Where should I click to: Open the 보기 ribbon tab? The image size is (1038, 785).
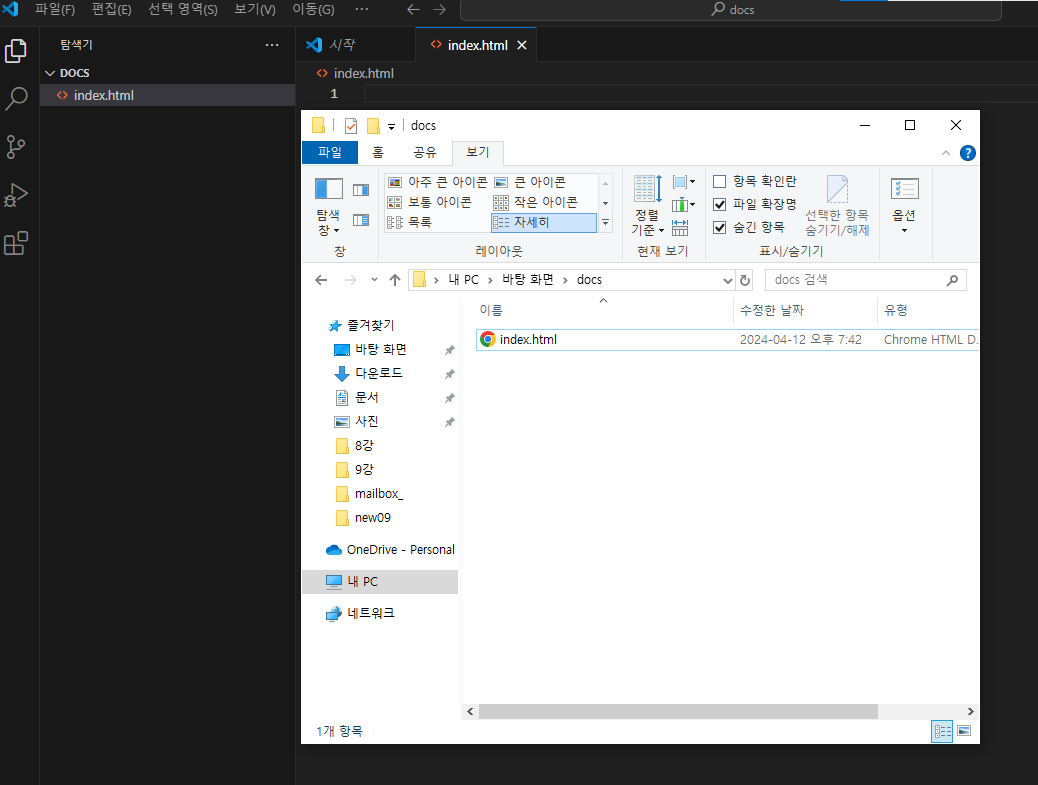(477, 152)
